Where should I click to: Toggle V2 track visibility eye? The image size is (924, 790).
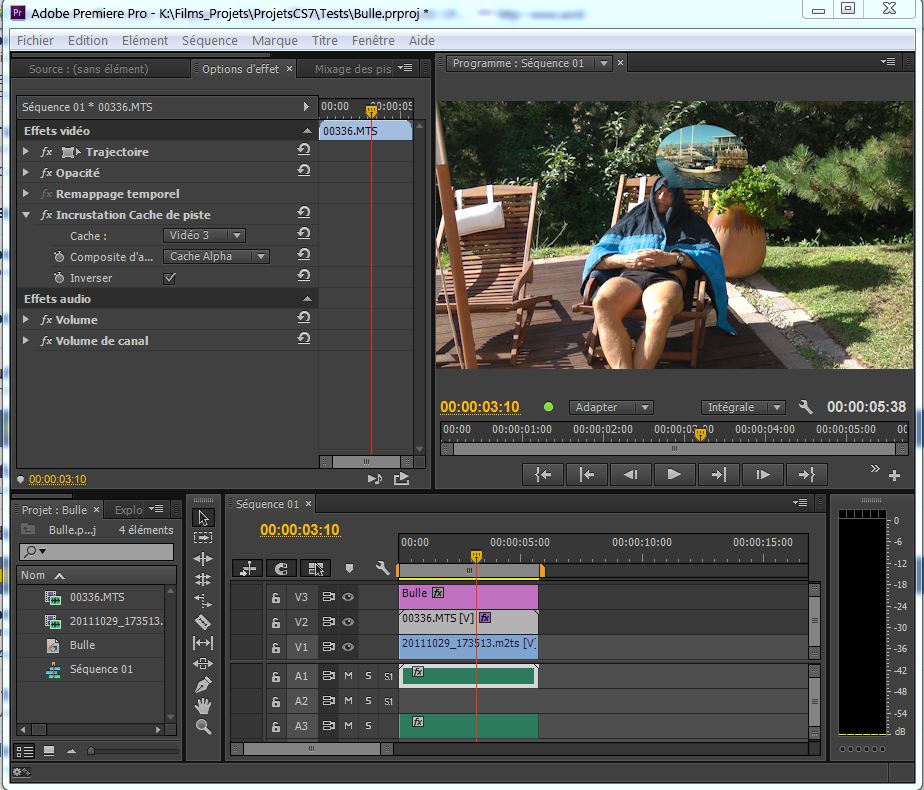point(348,622)
